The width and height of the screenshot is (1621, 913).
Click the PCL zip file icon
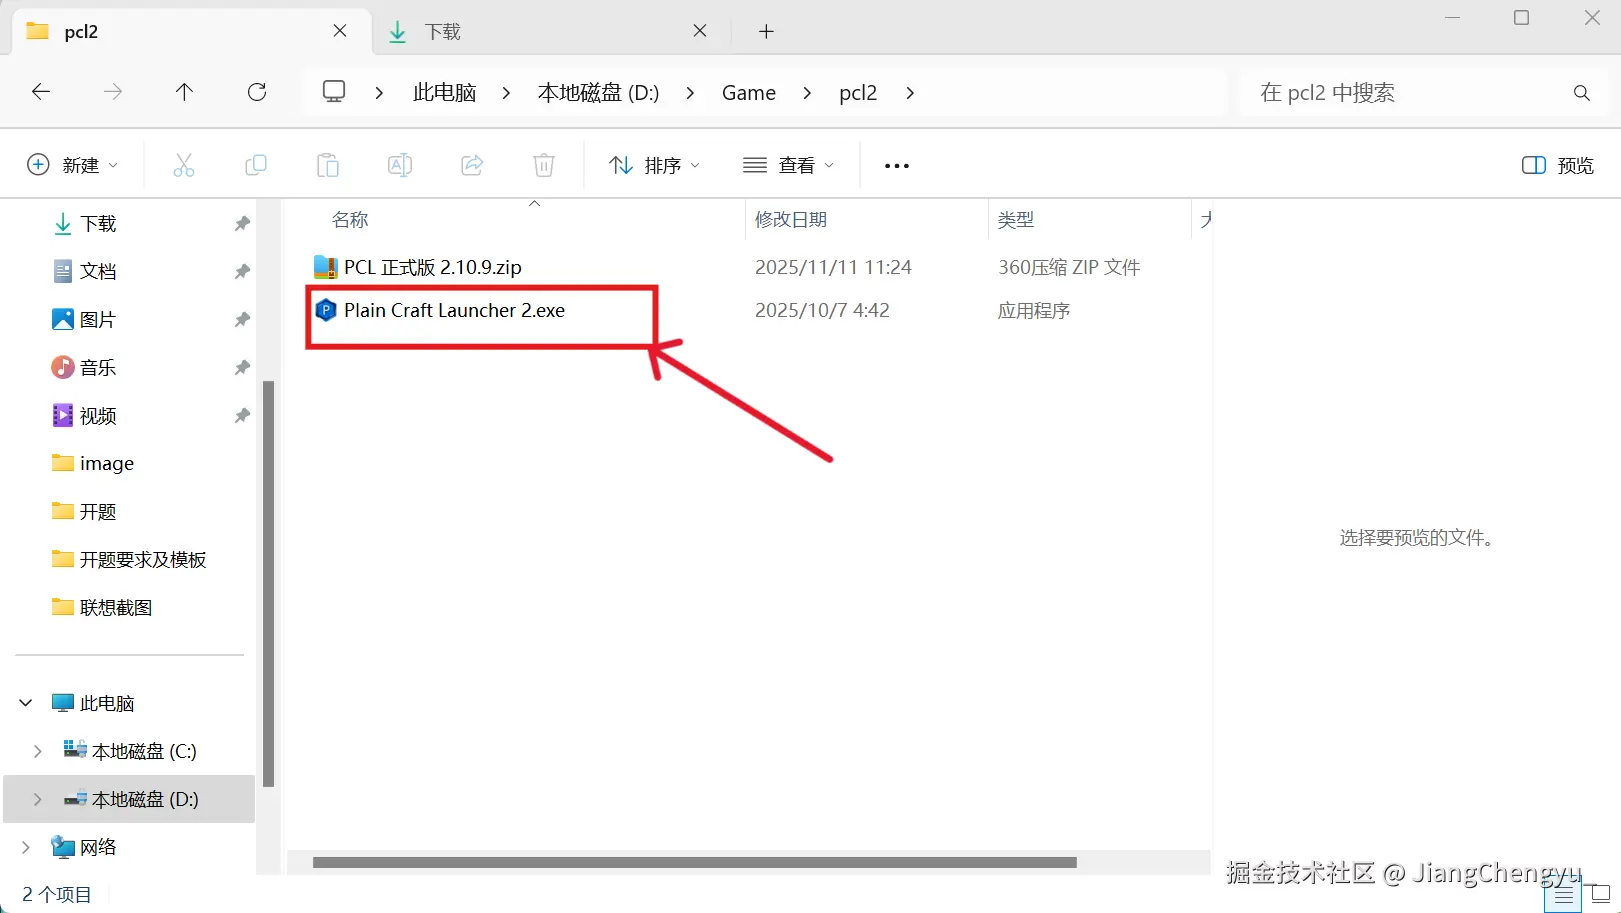point(325,267)
